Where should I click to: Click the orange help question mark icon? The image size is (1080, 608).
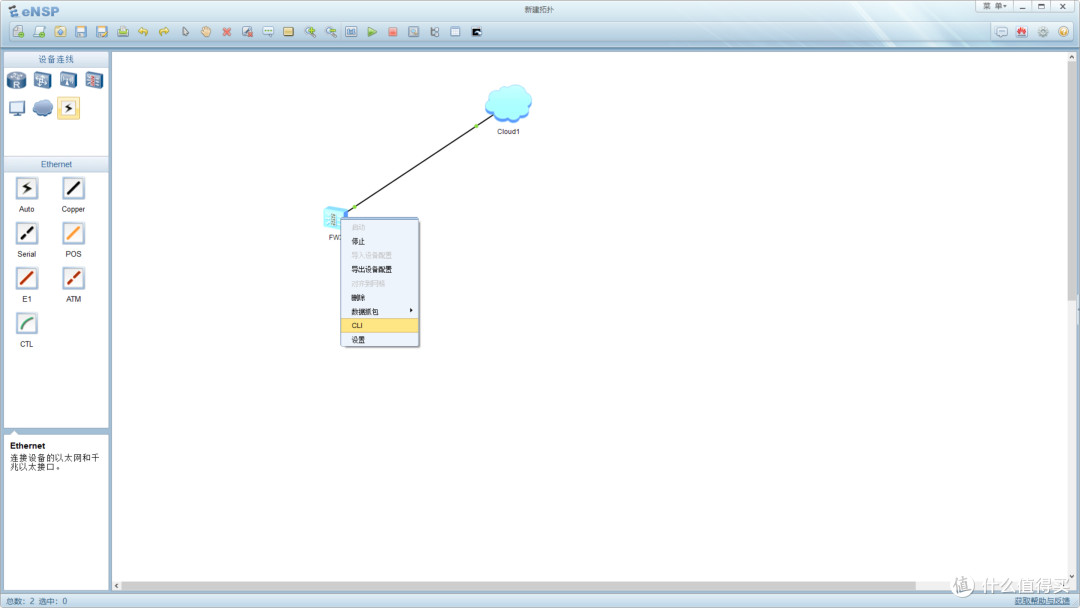click(1063, 32)
